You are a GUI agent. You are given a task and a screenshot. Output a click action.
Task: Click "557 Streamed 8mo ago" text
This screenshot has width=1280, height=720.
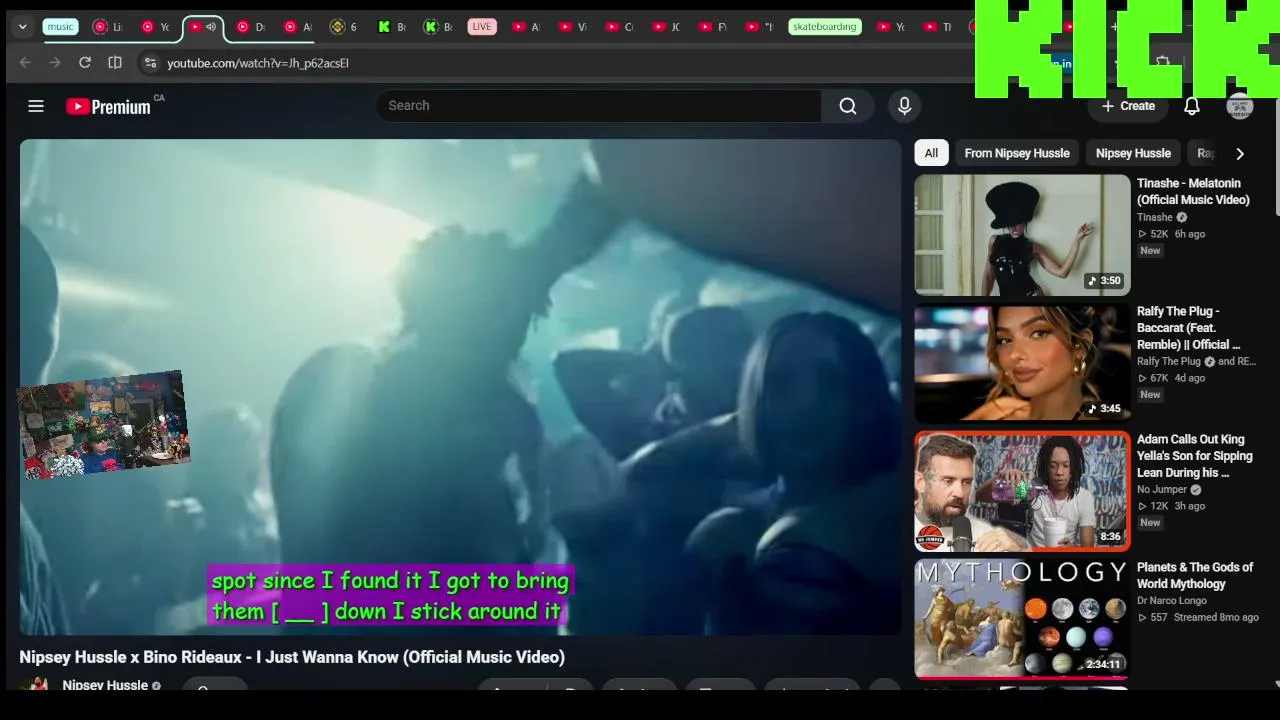tap(1198, 618)
